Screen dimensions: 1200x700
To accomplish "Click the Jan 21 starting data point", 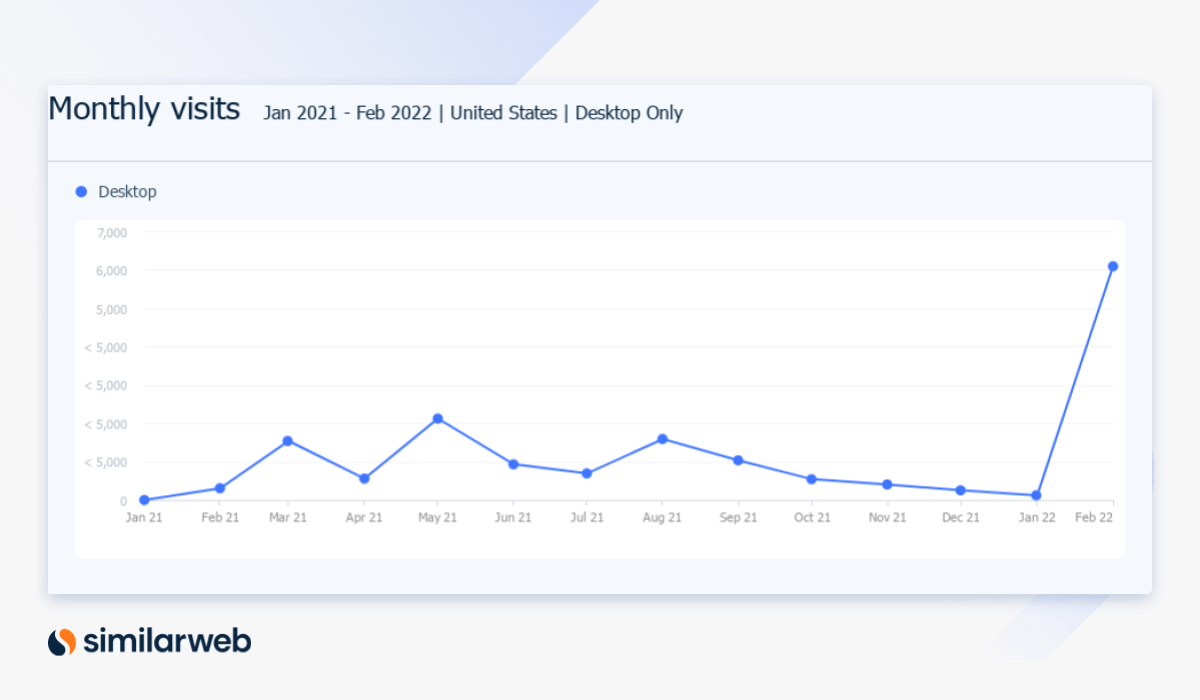I will 145,498.
